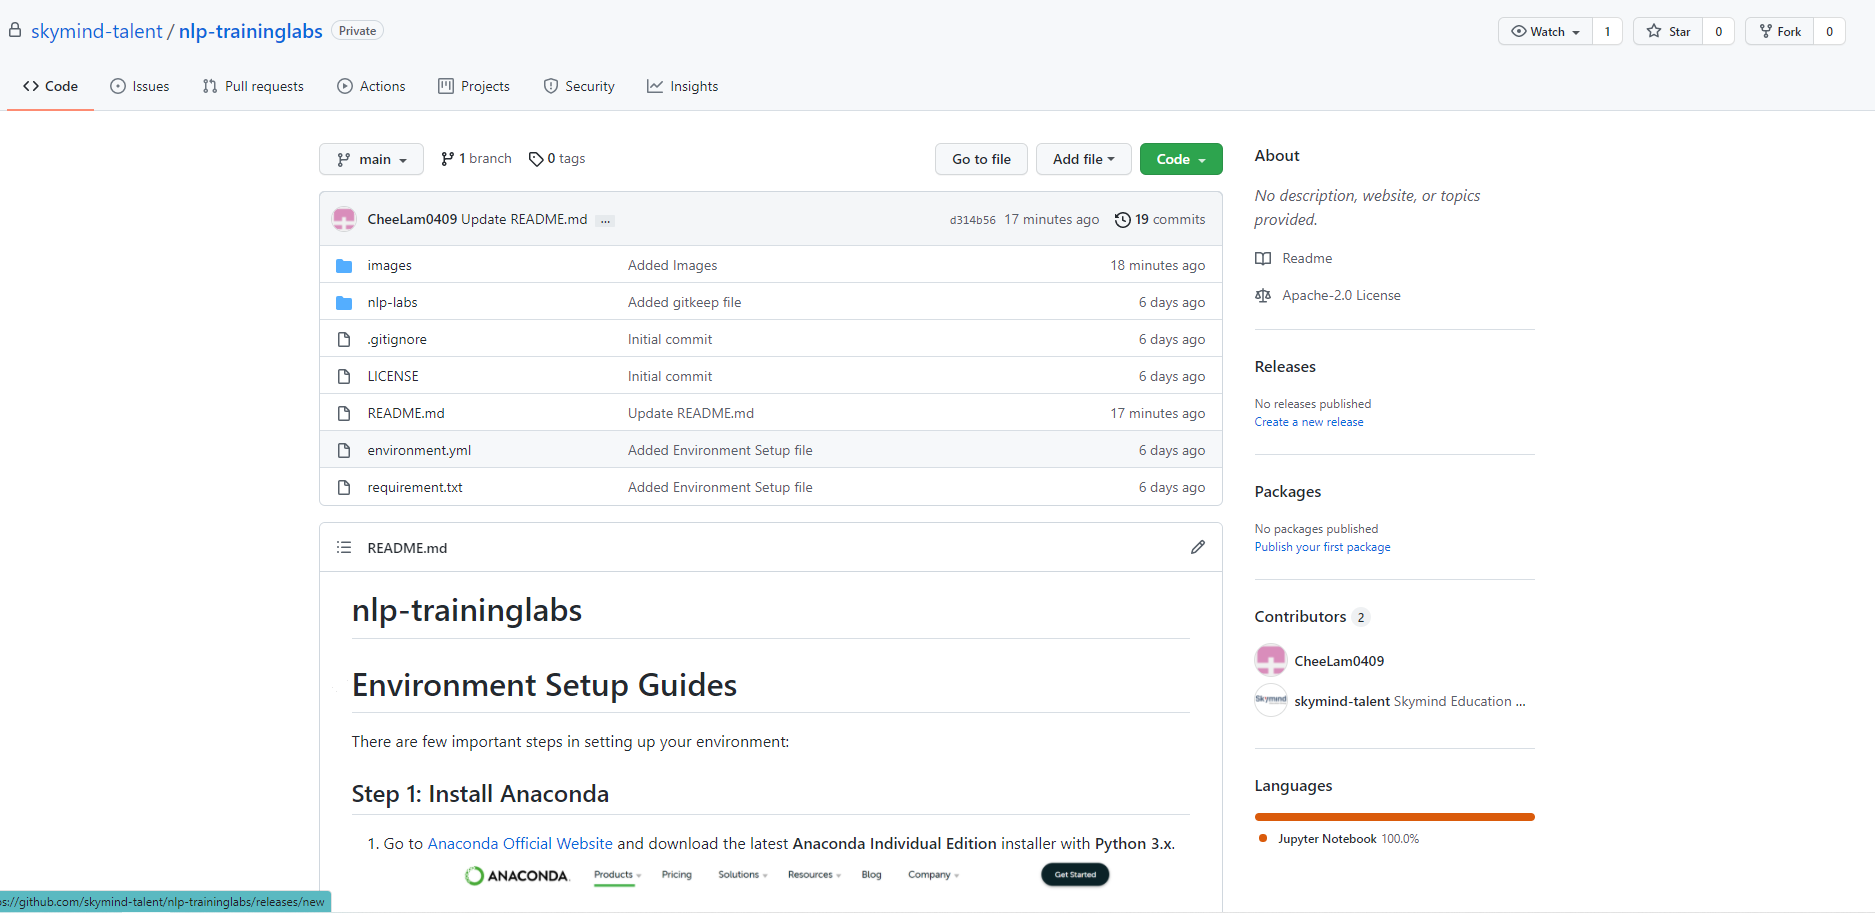Click the skymind-talent contributor avatar

pos(1271,700)
